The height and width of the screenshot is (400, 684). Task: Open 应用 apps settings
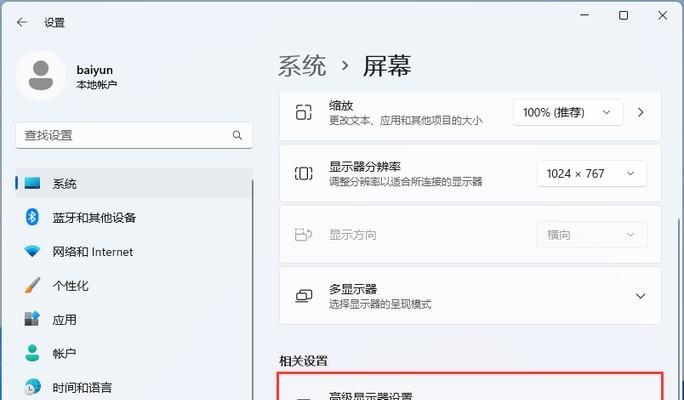click(x=64, y=320)
